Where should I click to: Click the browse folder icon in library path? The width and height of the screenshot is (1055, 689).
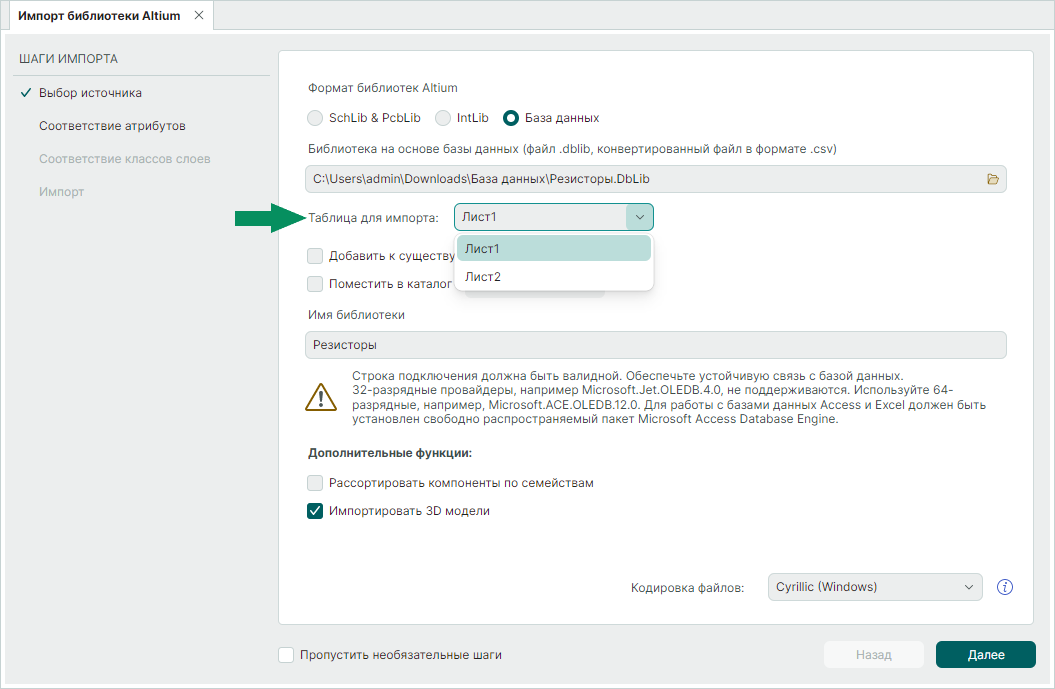click(x=992, y=179)
